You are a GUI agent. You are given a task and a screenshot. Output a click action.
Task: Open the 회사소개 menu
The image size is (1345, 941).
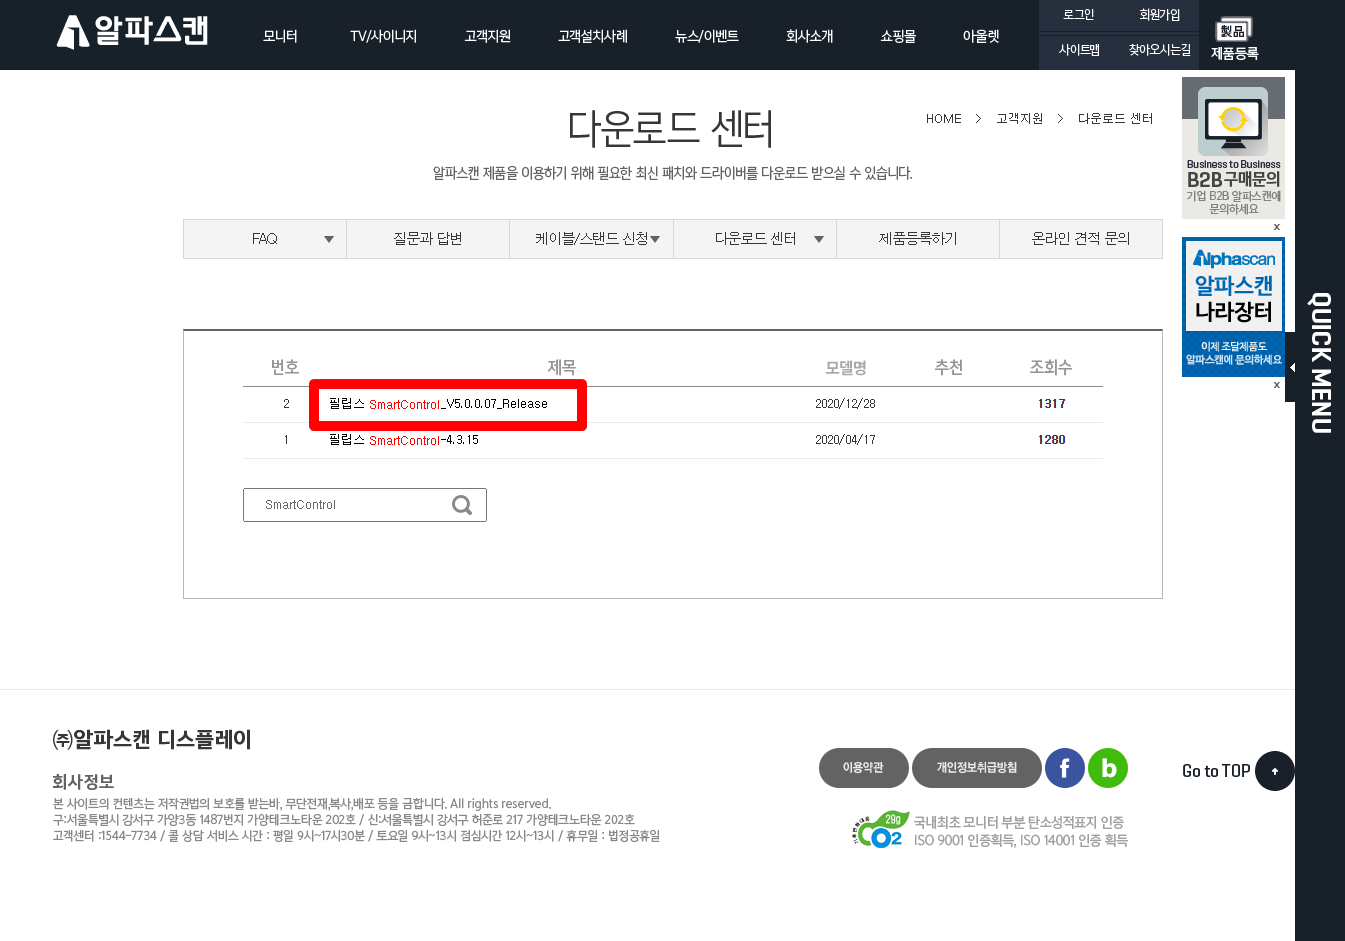(x=809, y=36)
